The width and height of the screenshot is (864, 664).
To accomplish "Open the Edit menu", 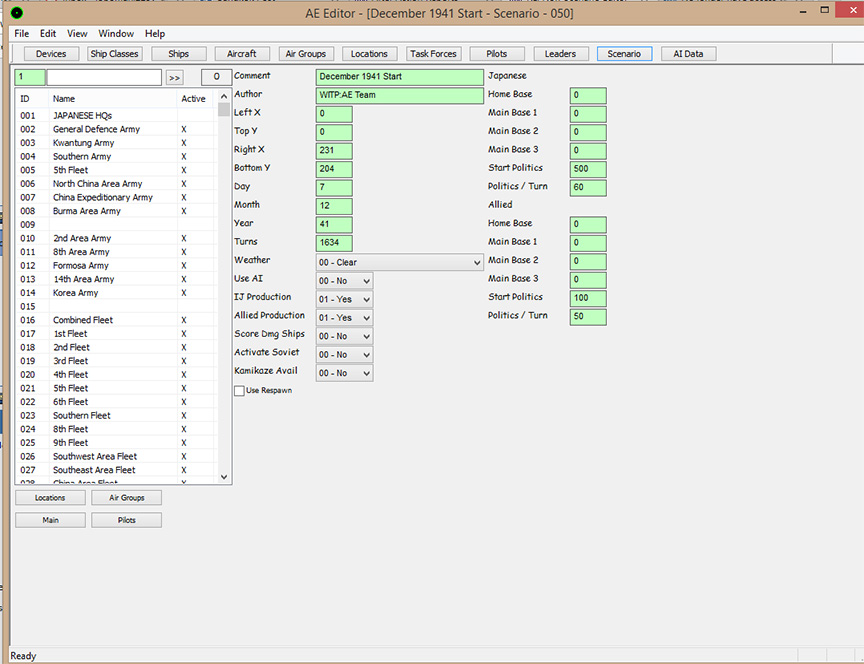I will [48, 34].
